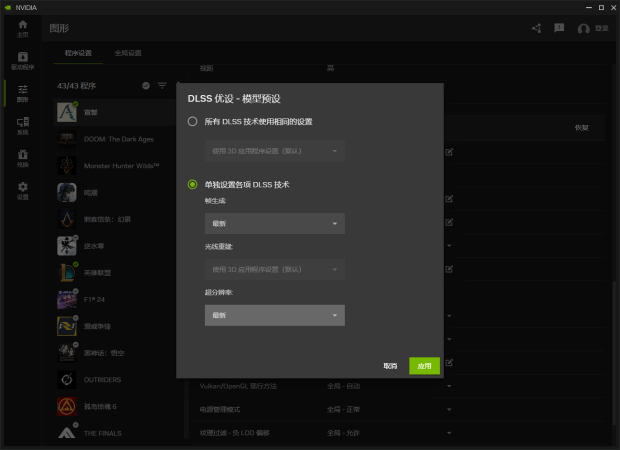Expand 电源管理模式 dropdown arrow
This screenshot has height=450, width=620.
(x=449, y=409)
